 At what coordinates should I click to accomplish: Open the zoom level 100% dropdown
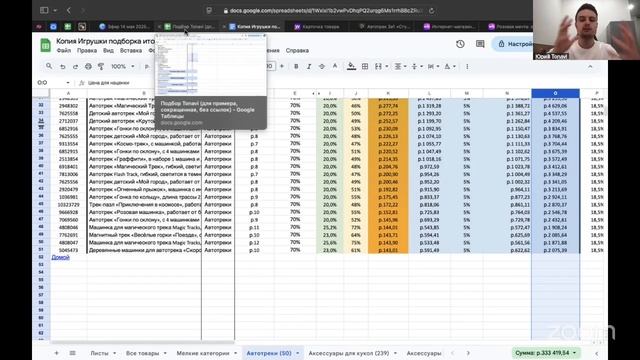click(122, 67)
